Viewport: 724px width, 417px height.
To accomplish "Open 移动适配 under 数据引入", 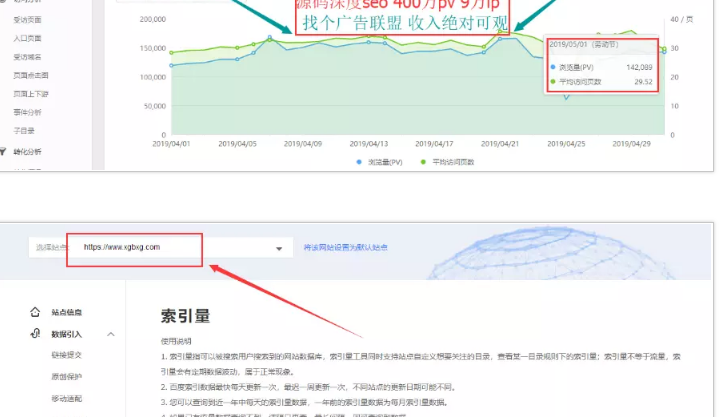I will coord(66,399).
